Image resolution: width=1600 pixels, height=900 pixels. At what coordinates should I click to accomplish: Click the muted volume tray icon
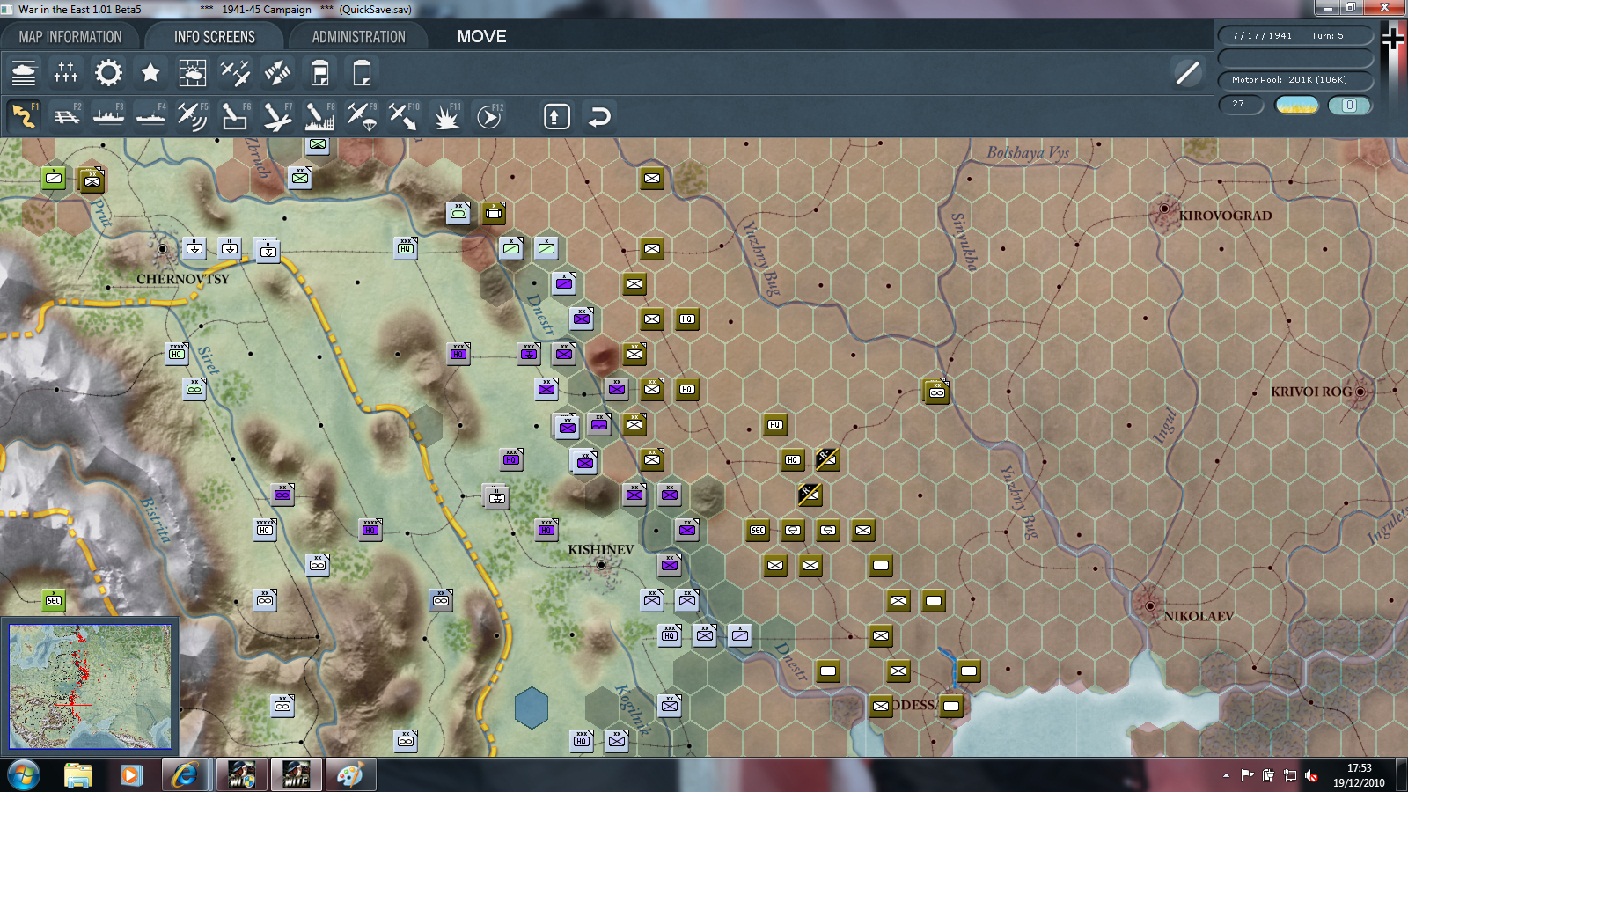1311,775
